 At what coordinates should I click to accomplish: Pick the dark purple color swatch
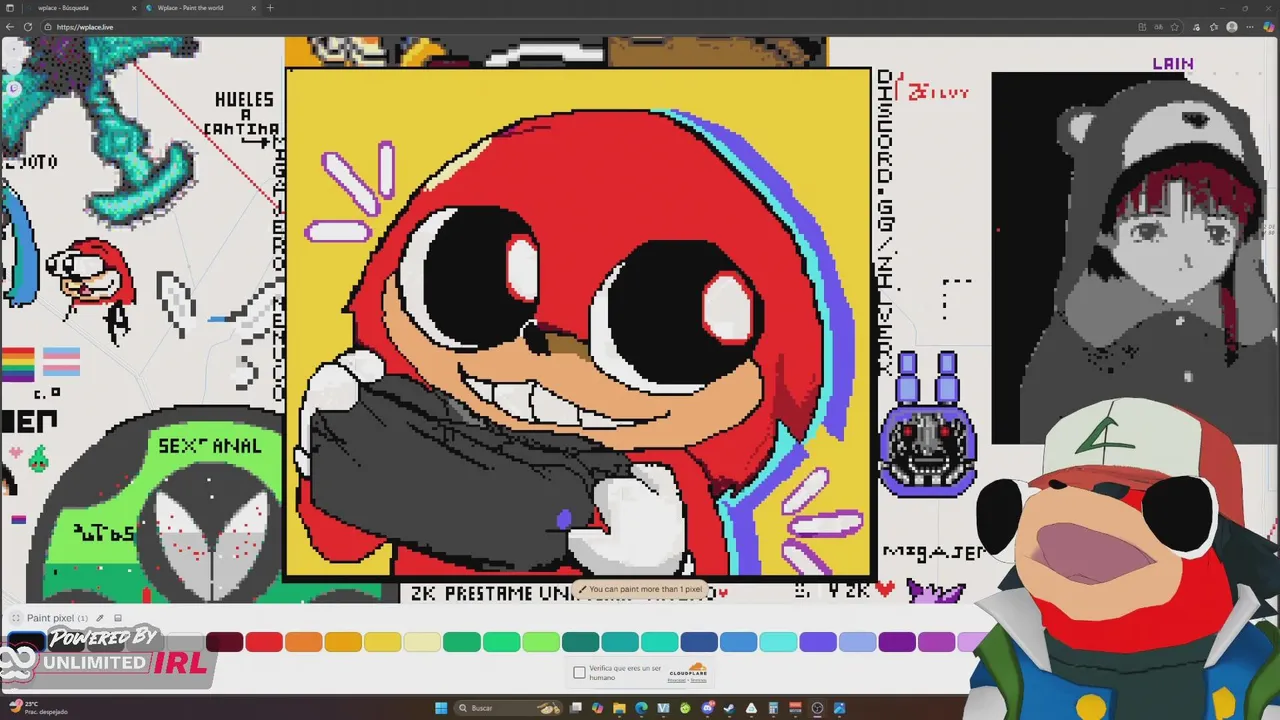(897, 642)
